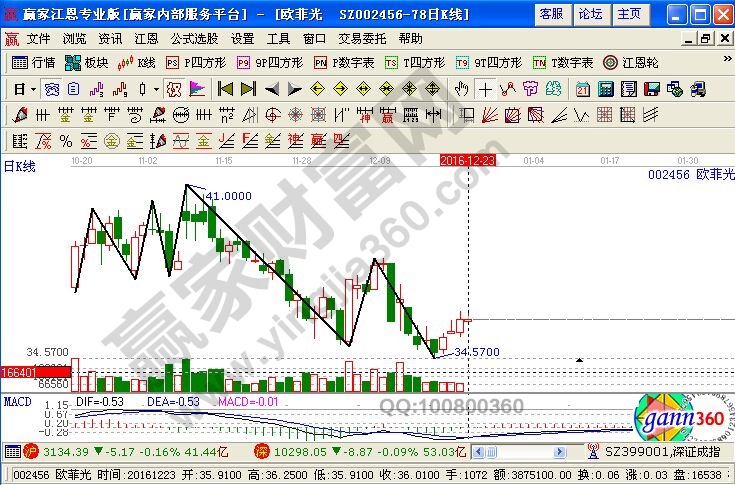Jump to first bar with skip-back icon
Viewport: 735px width, 485px height.
pos(225,88)
